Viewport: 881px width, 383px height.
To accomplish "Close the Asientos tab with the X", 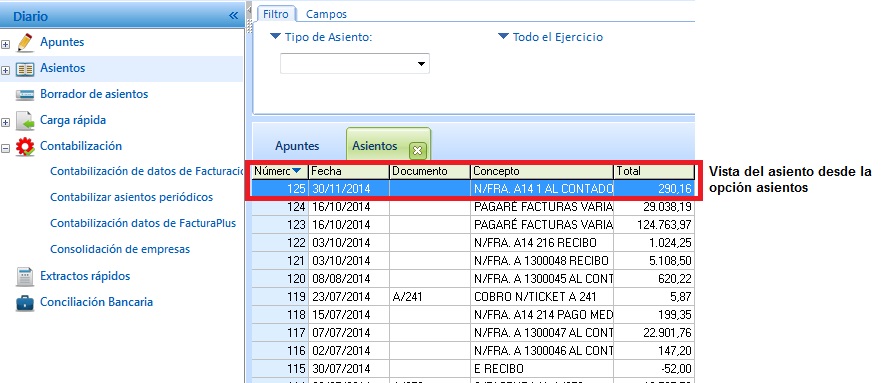I will 417,151.
